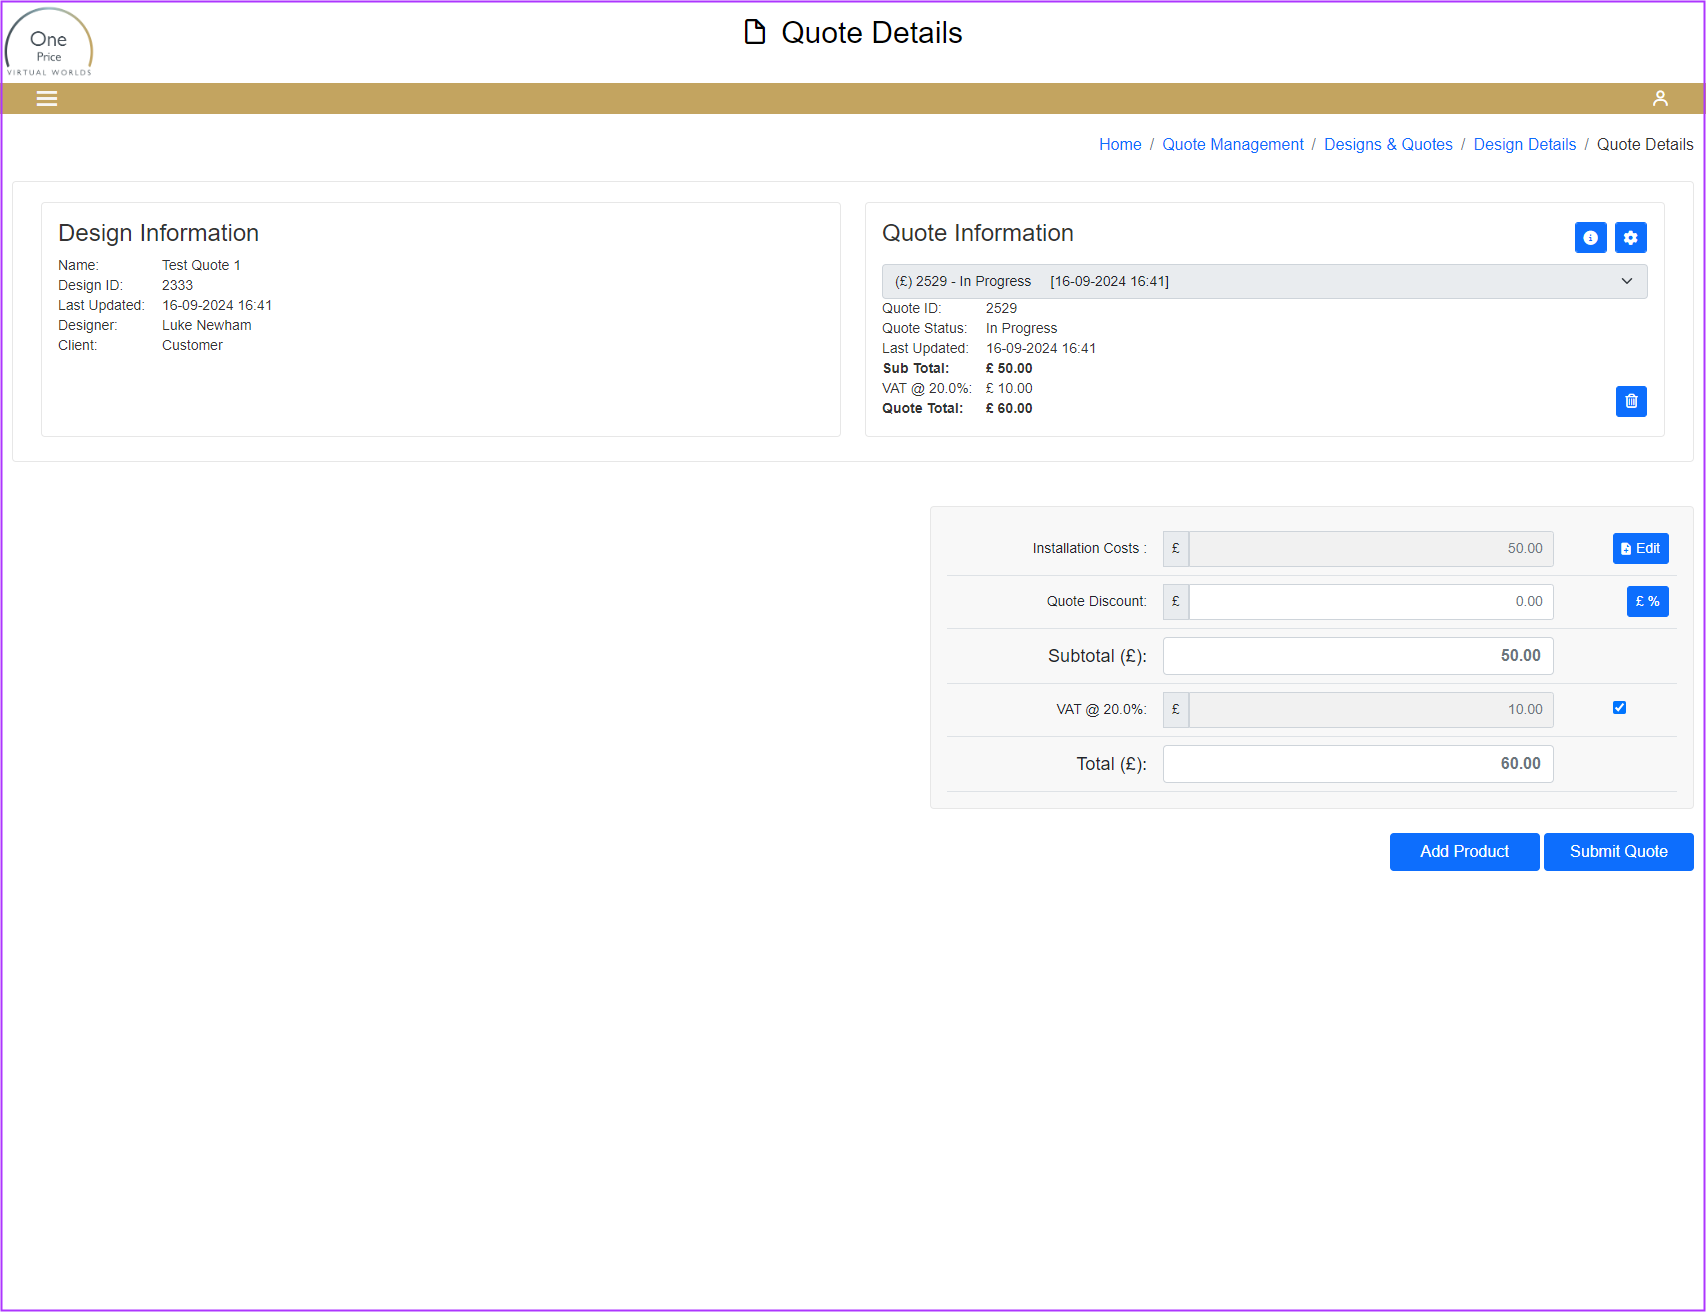Screen dimensions: 1706x1312
Task: Edit the installation costs
Action: pyautogui.click(x=1640, y=548)
